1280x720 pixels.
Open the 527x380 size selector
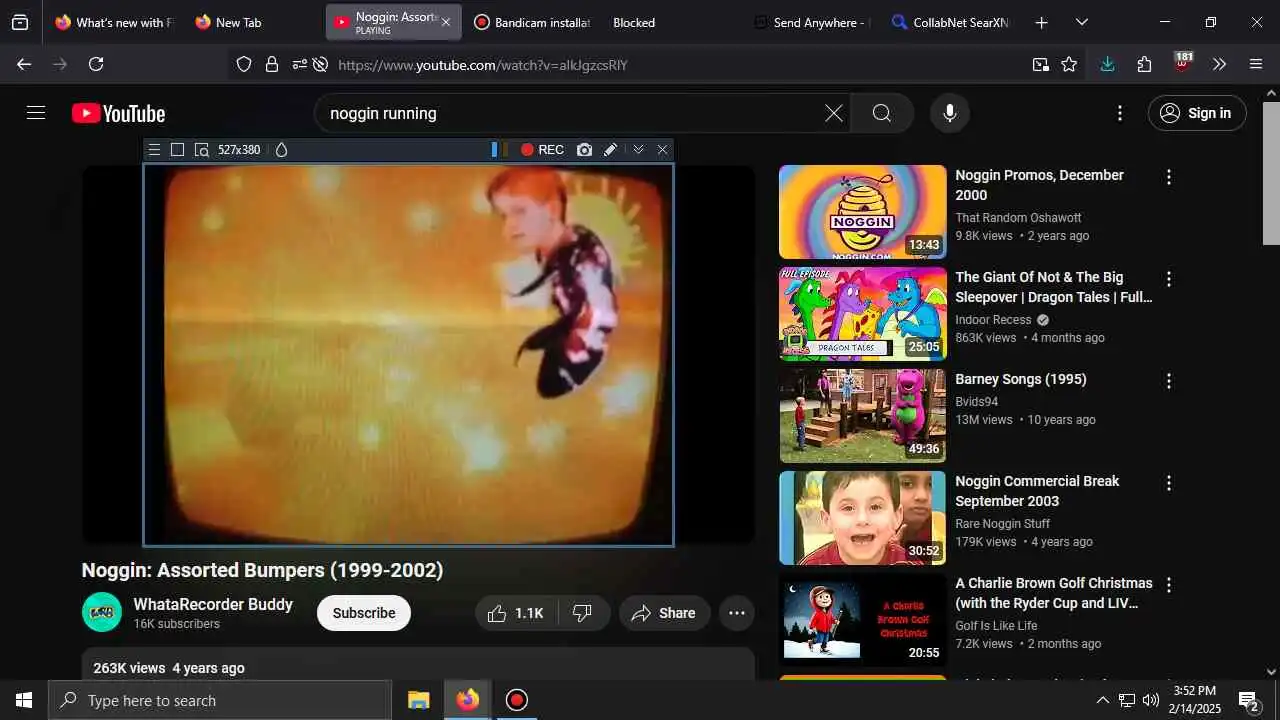pyautogui.click(x=239, y=150)
